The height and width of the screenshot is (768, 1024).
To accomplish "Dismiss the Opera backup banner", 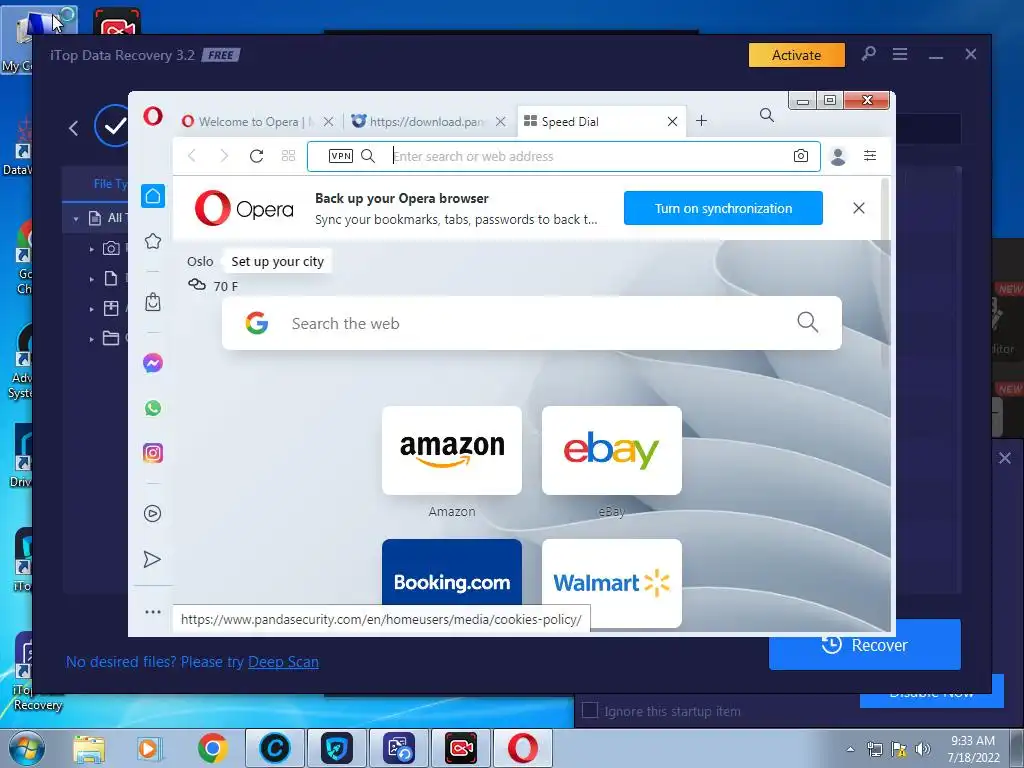I will pyautogui.click(x=859, y=208).
